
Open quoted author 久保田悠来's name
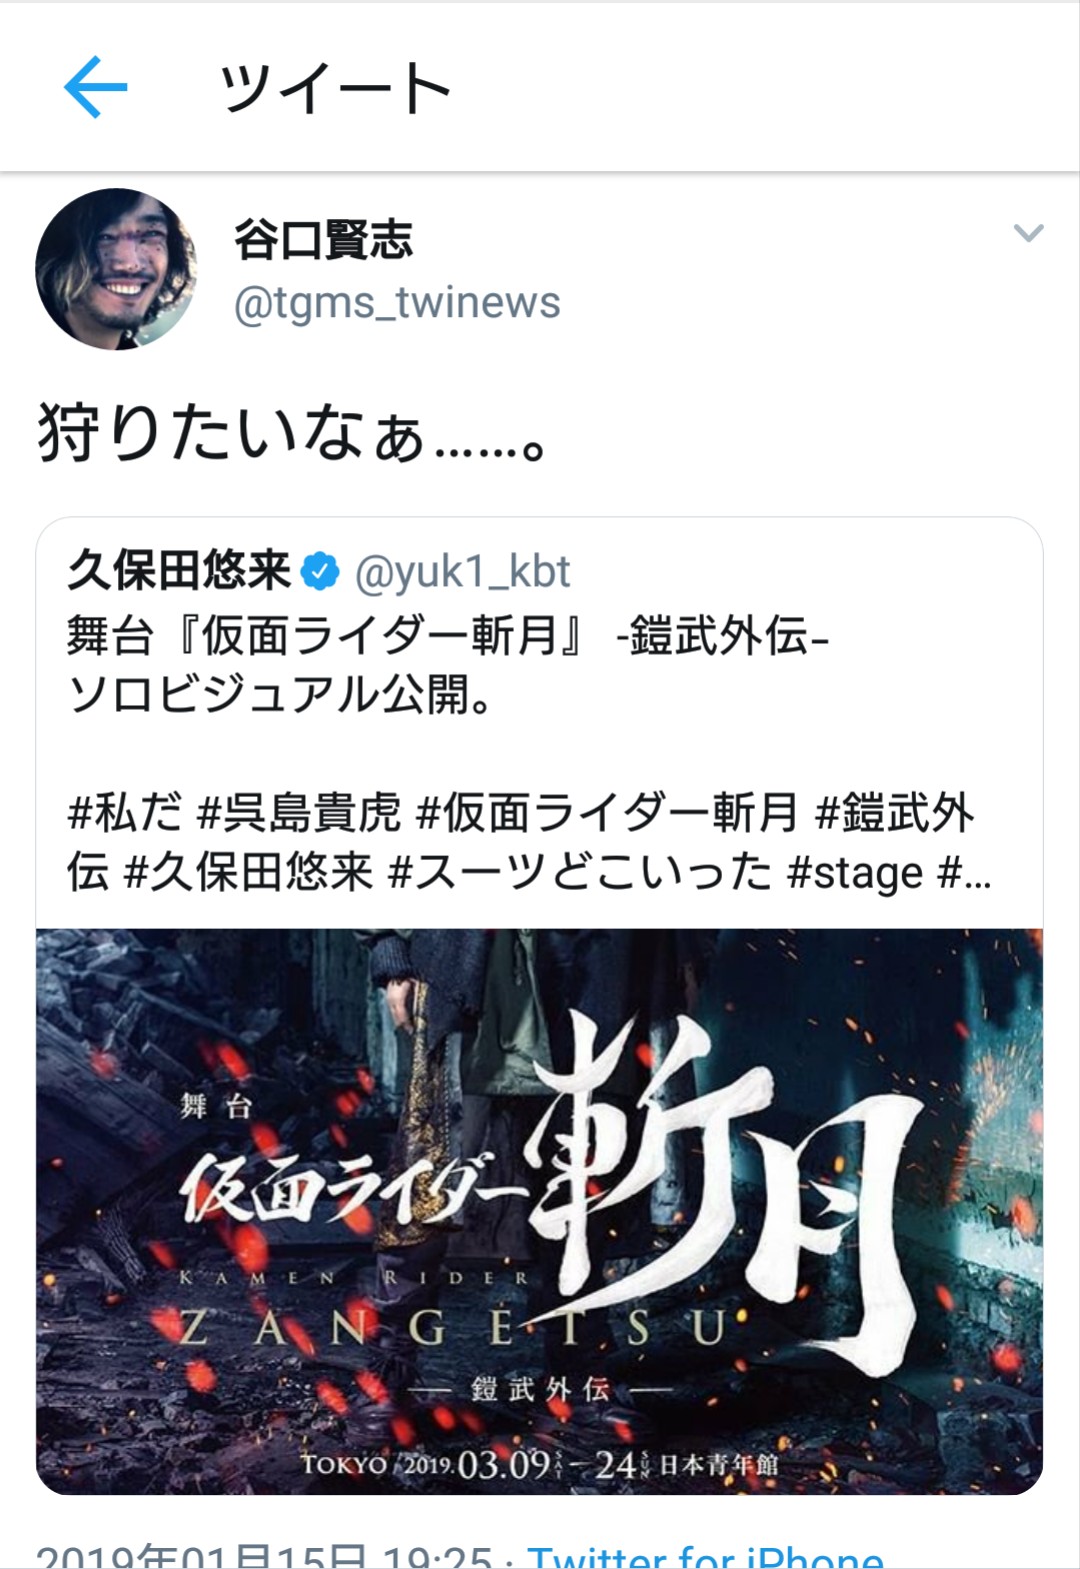pos(179,571)
